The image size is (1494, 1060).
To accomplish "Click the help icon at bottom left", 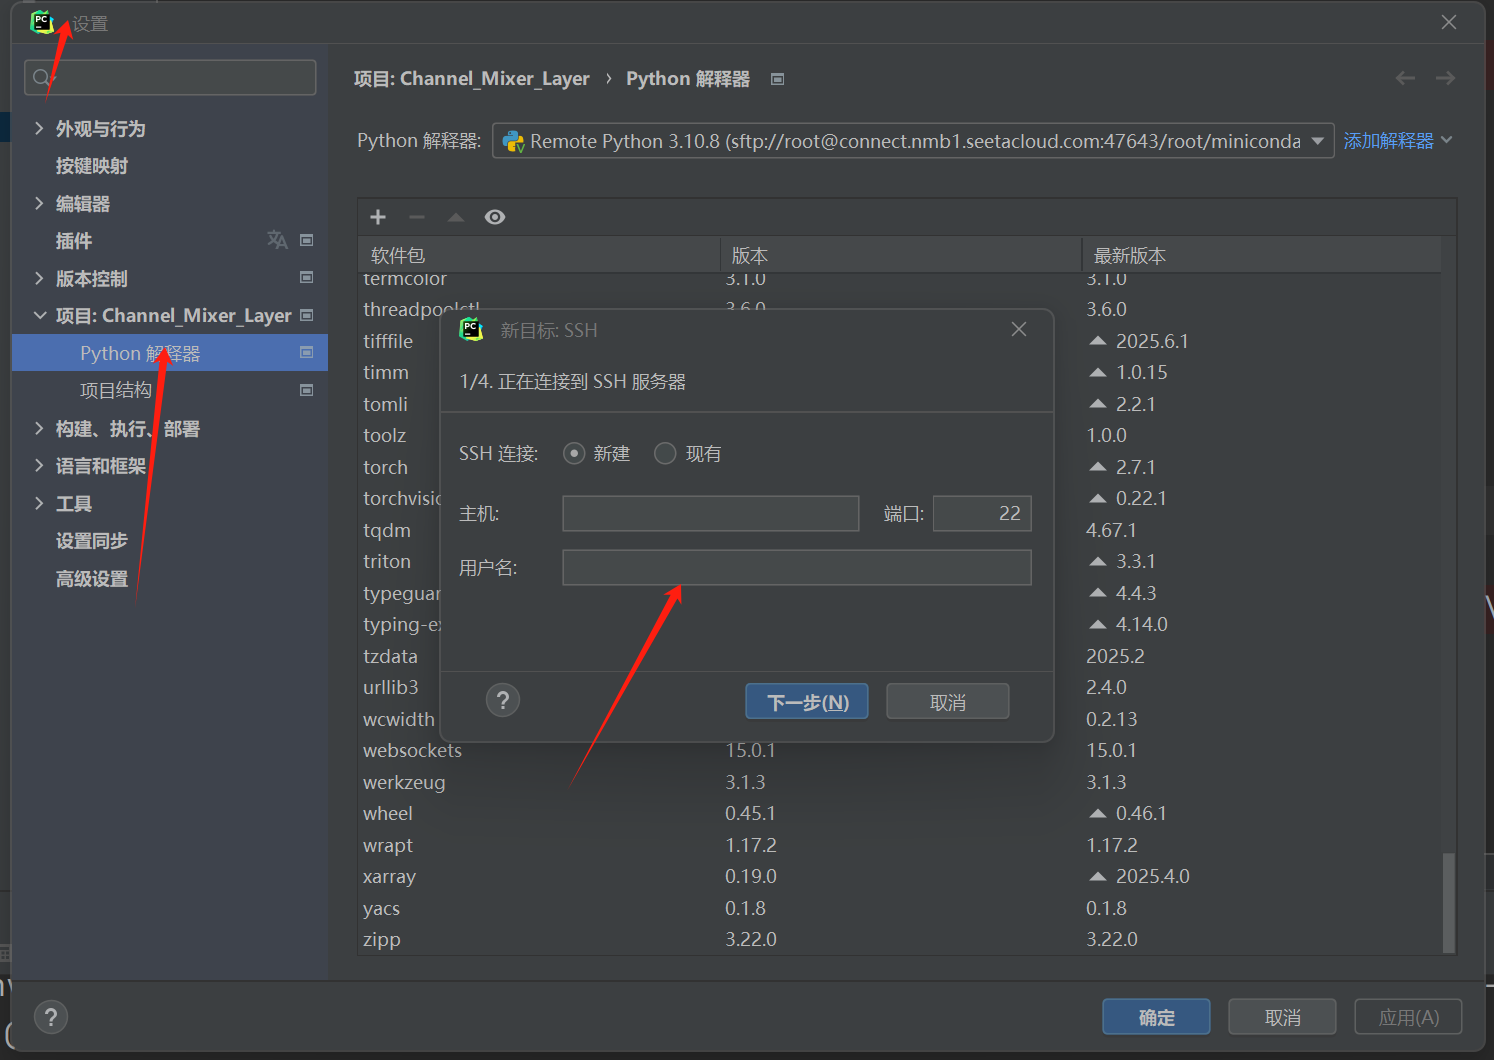I will [x=51, y=1016].
